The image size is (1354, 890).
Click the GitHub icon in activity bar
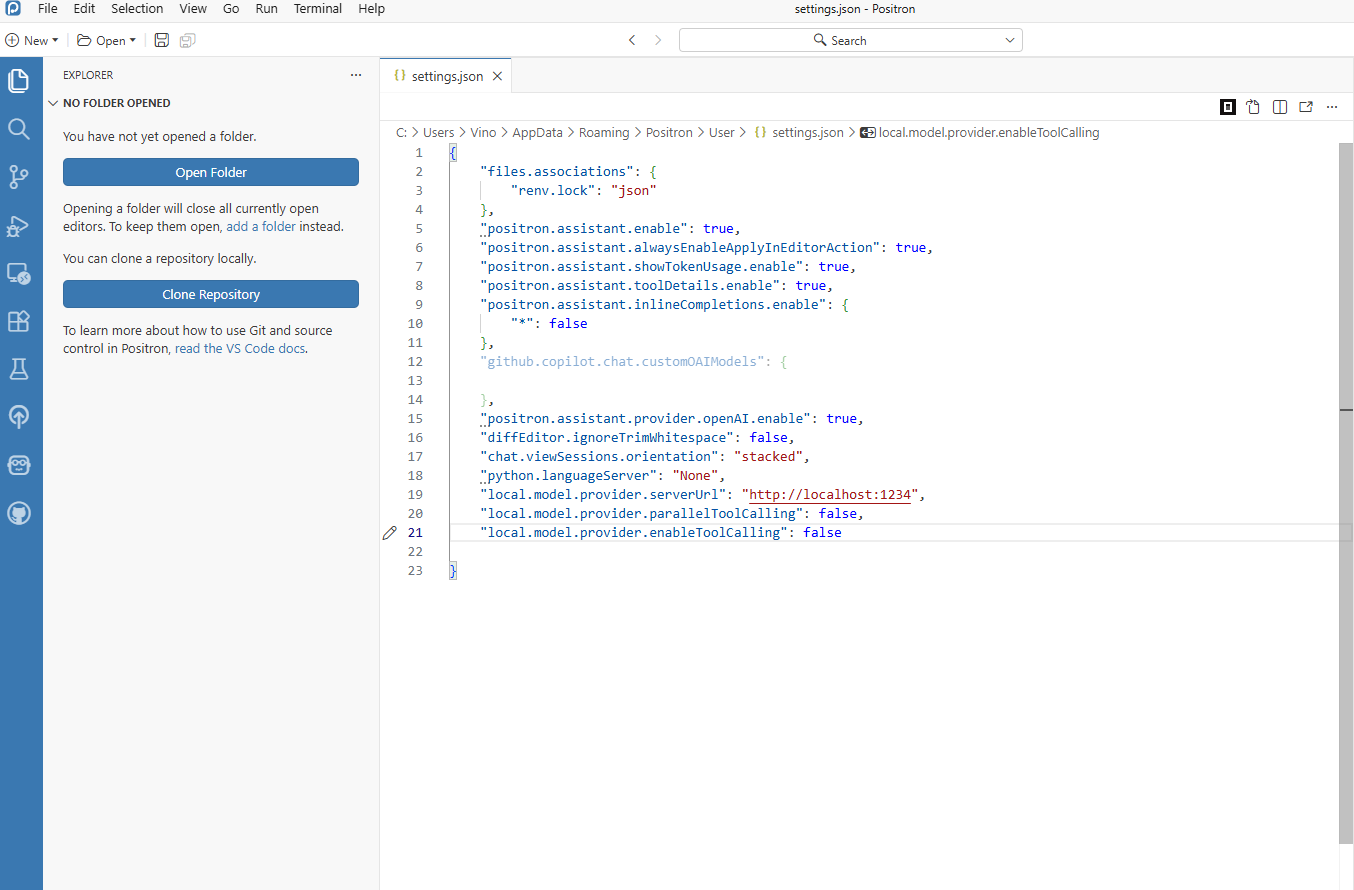(19, 513)
